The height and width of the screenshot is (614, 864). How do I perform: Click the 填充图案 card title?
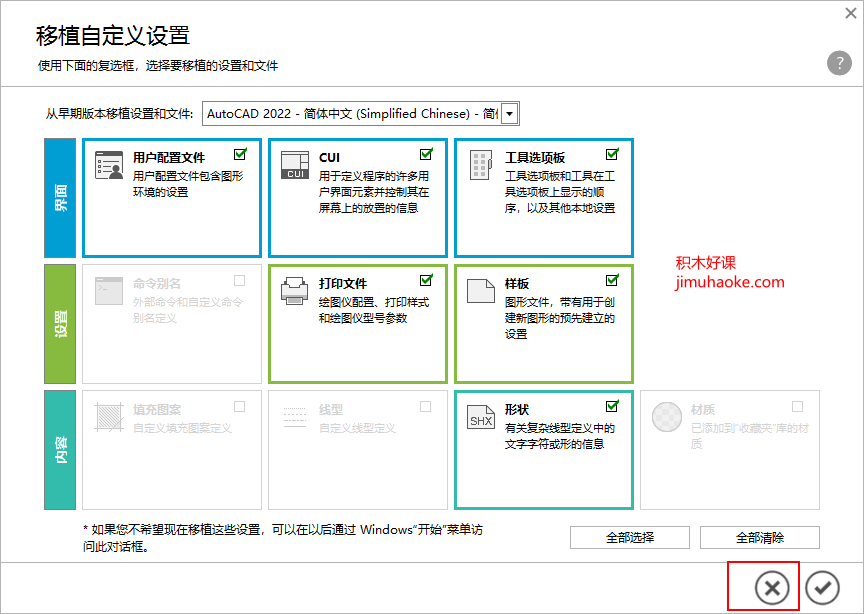(x=156, y=410)
